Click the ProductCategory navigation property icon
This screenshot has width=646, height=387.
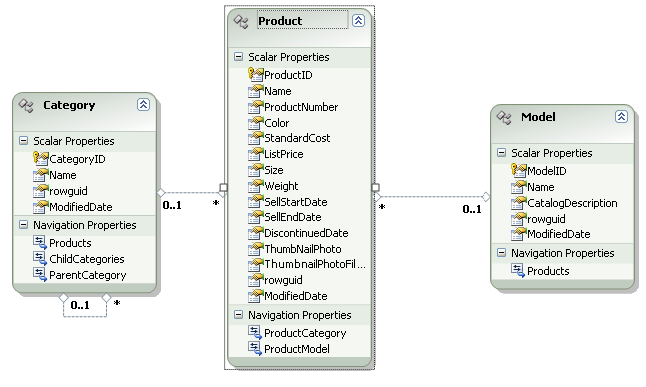pos(255,332)
